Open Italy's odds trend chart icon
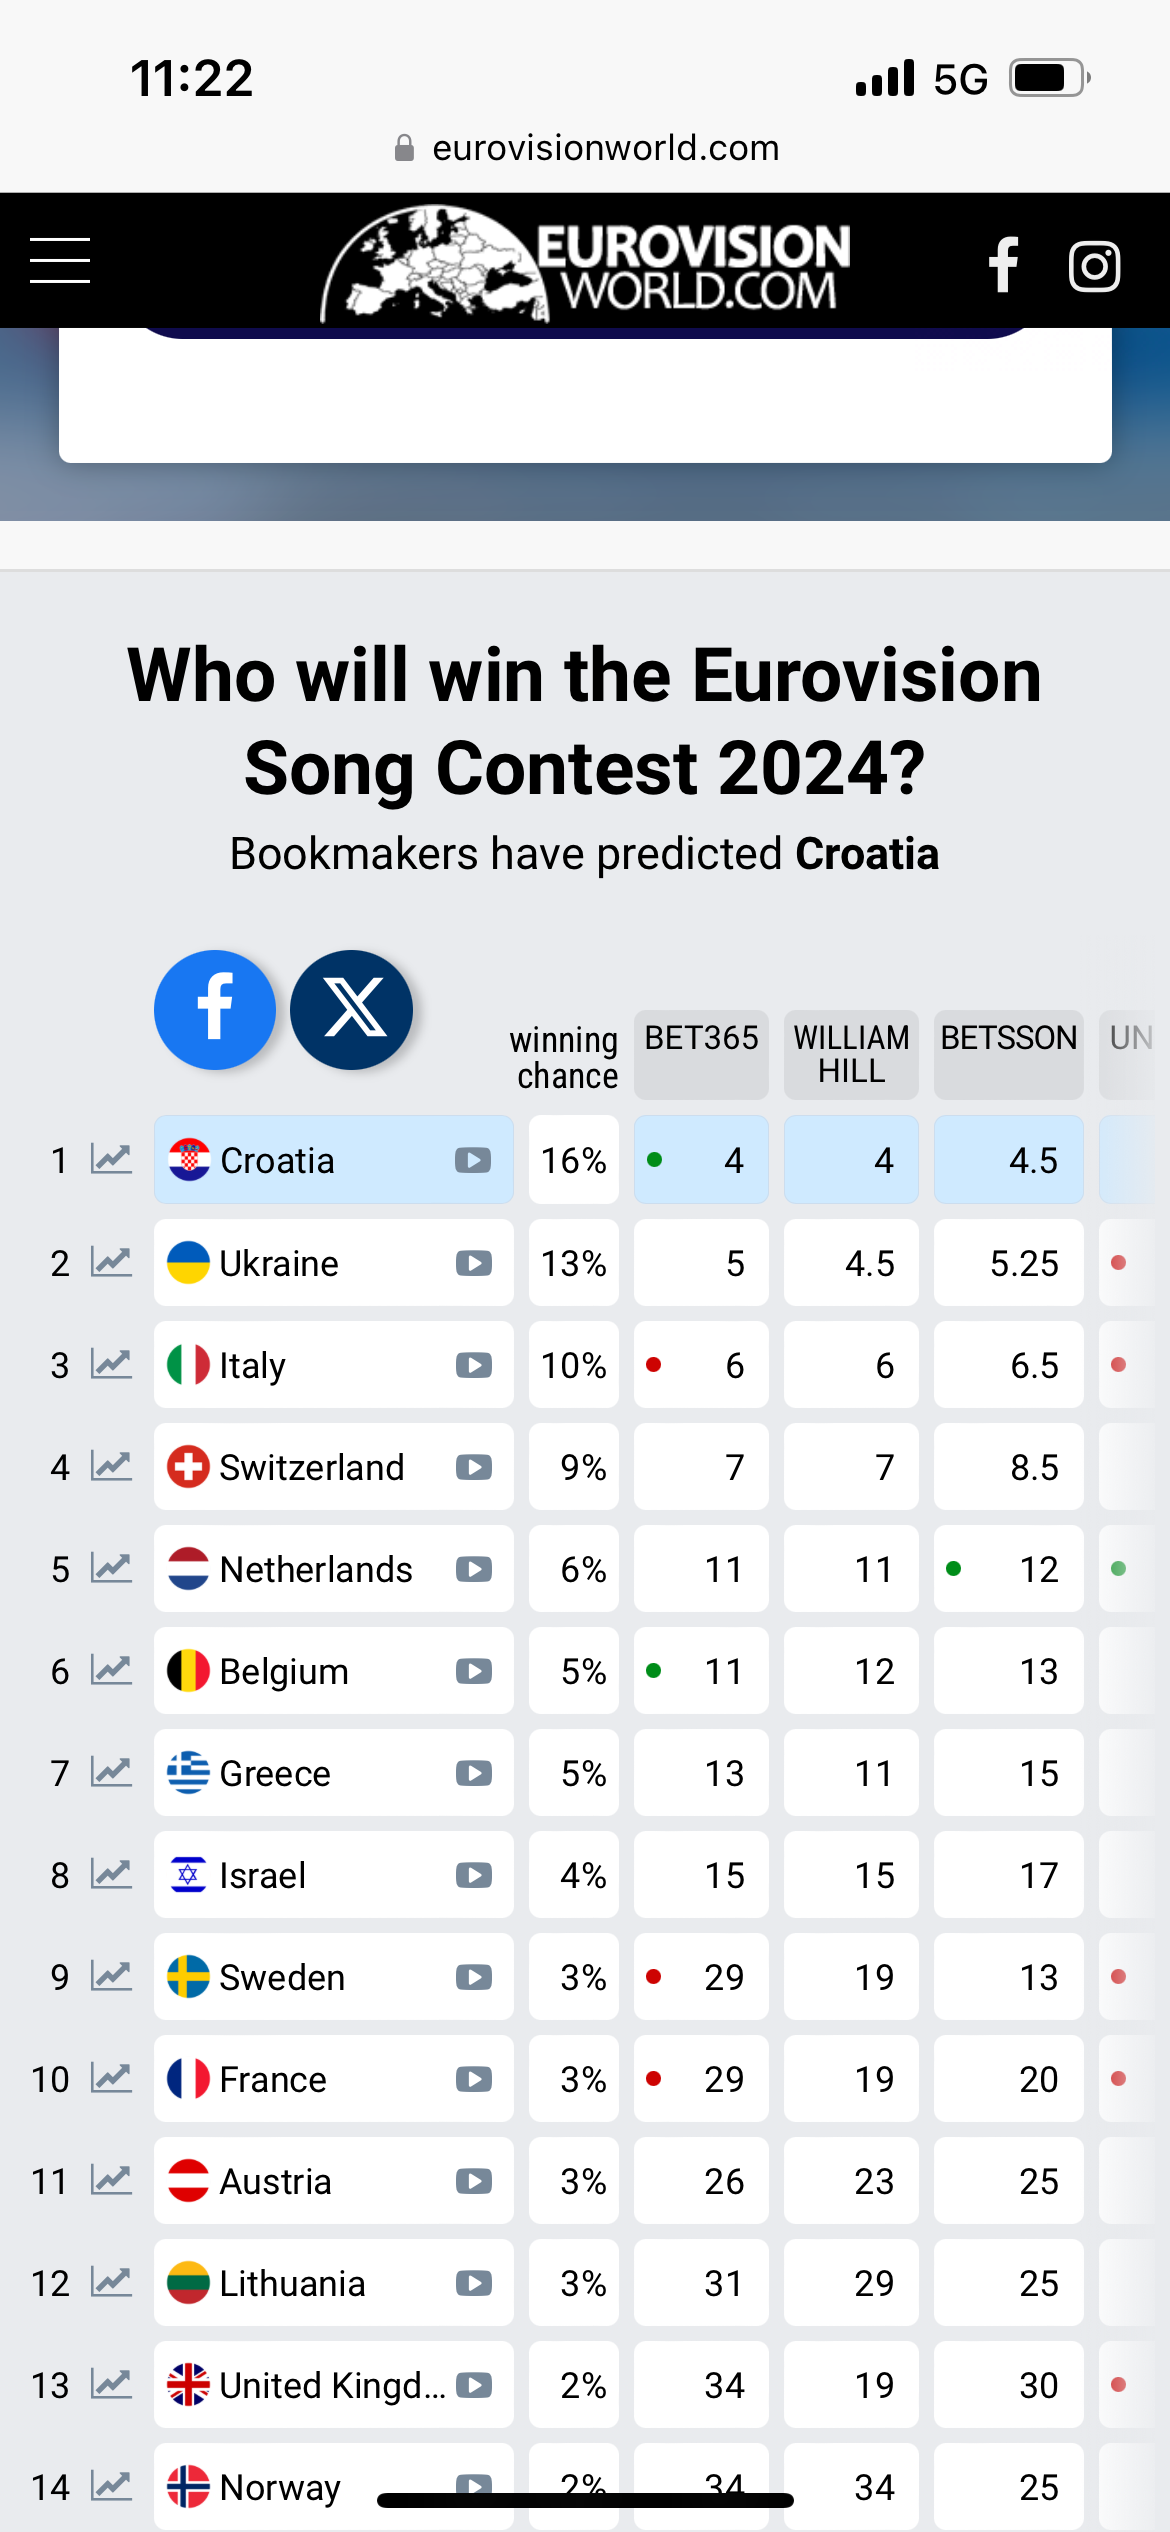 point(111,1364)
